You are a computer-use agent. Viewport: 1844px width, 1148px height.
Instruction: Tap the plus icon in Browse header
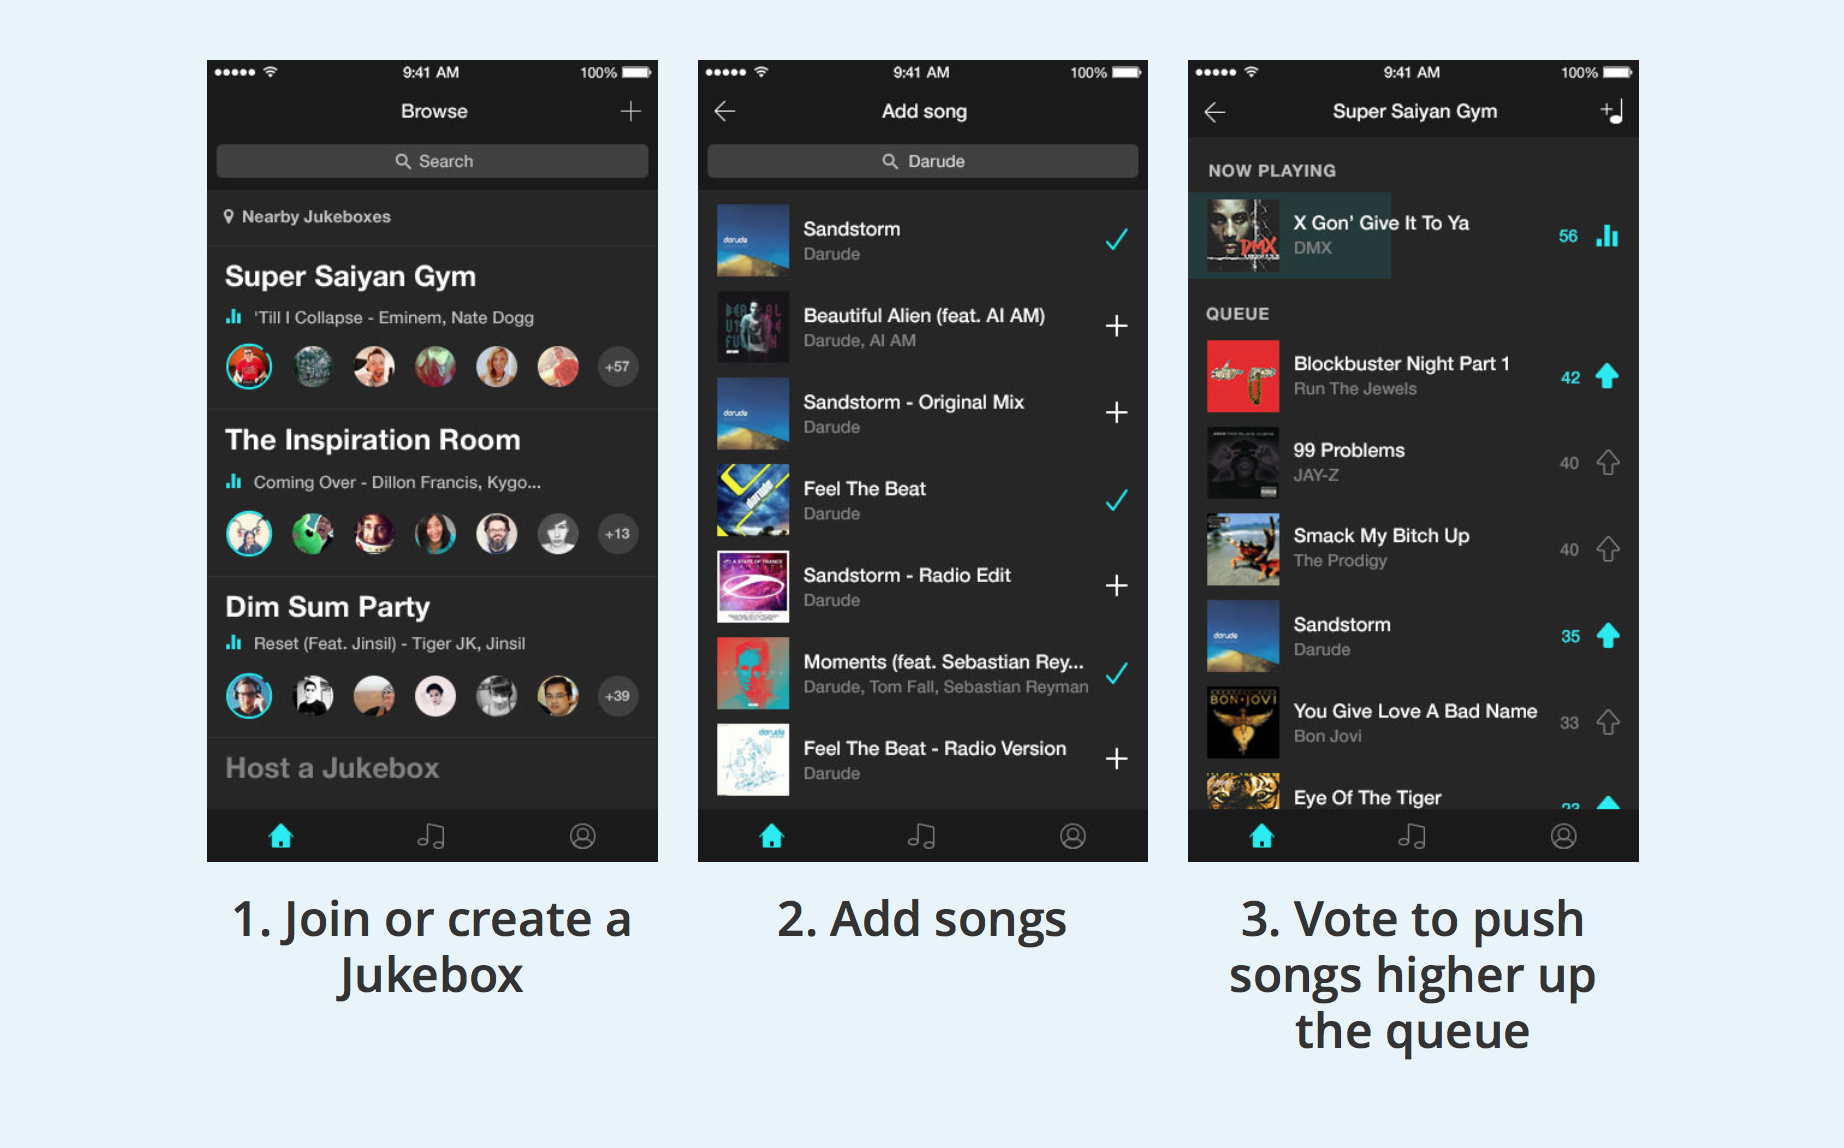click(630, 111)
